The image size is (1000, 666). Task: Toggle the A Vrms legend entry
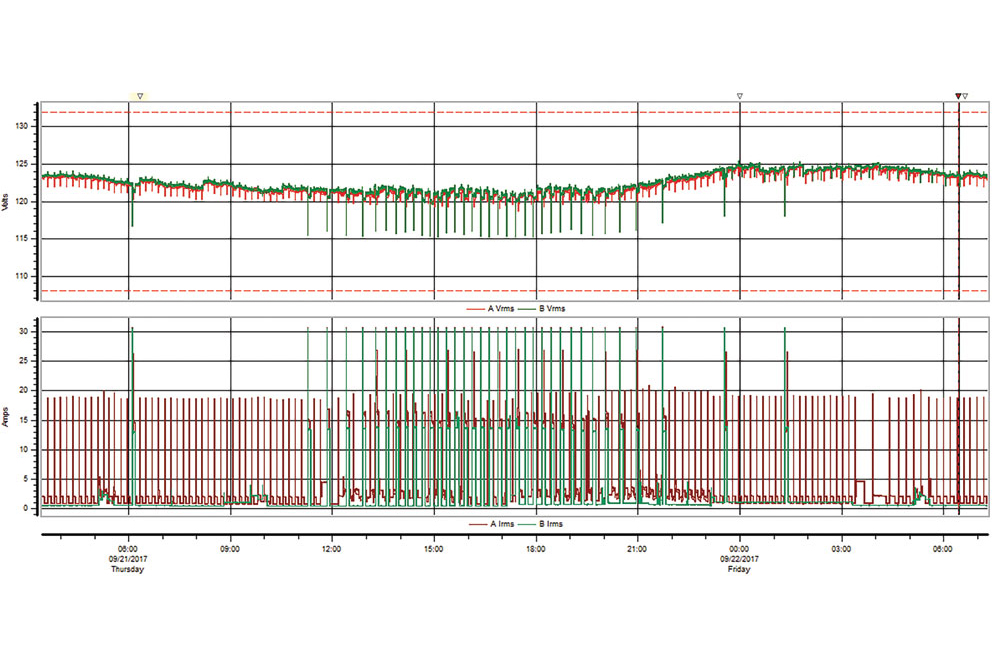point(501,309)
